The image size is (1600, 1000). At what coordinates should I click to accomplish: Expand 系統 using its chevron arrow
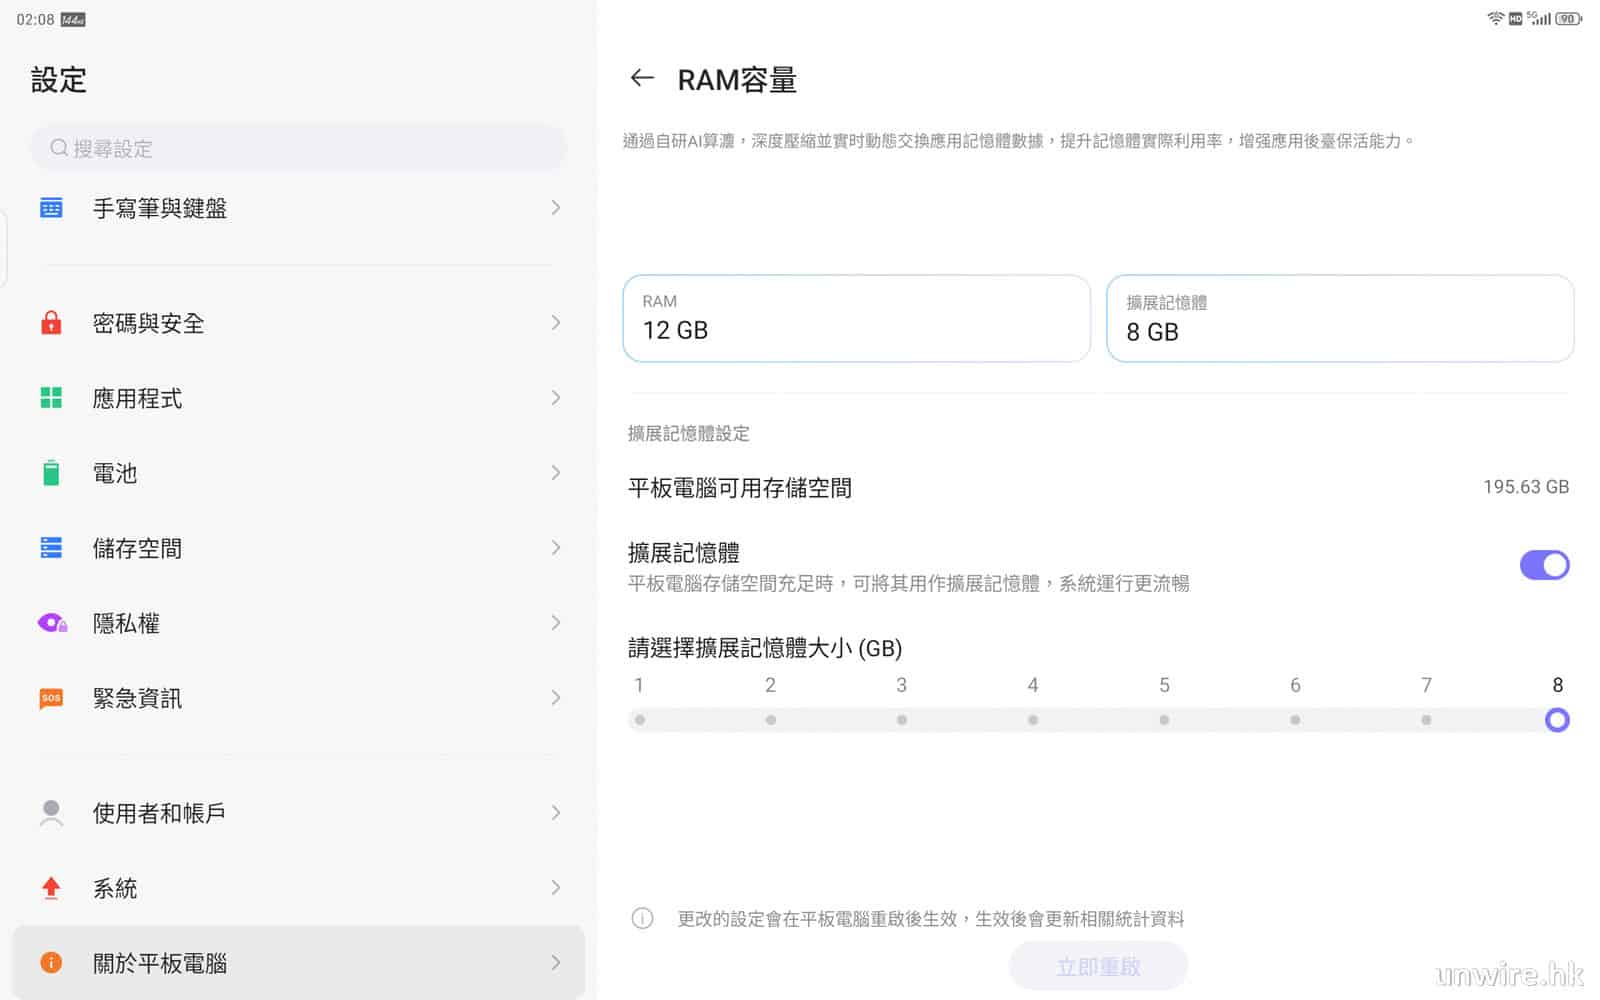[556, 888]
